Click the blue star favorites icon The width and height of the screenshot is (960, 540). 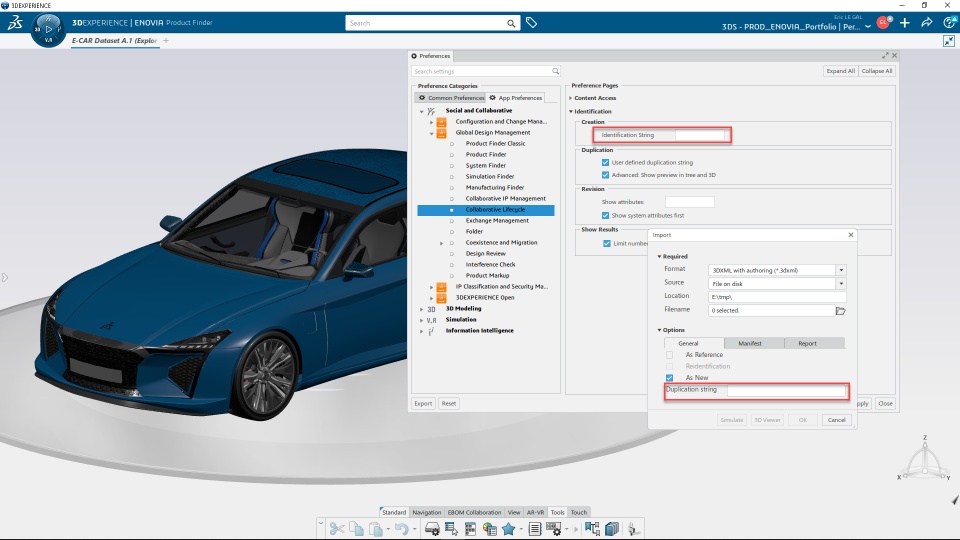pos(508,528)
